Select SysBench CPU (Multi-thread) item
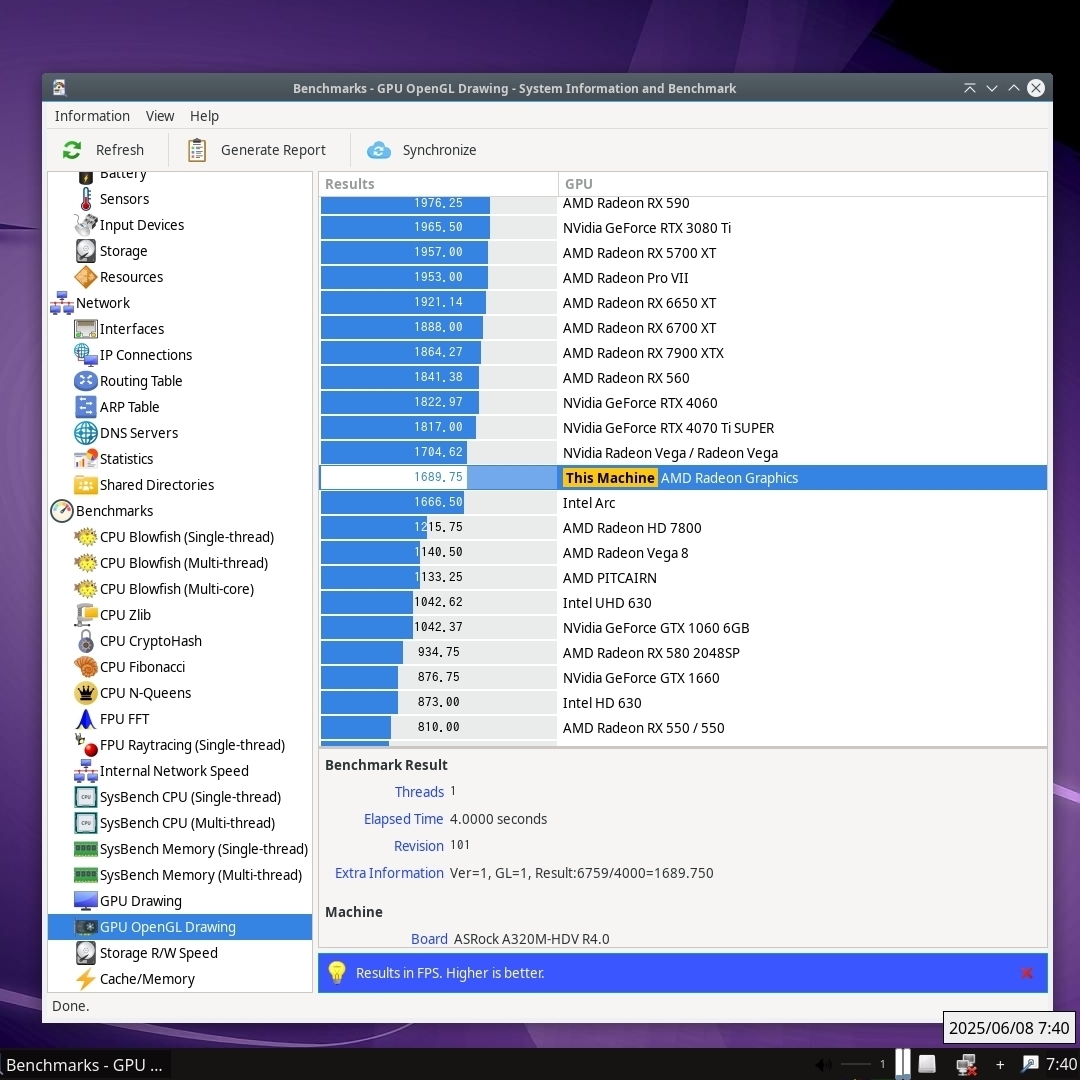 (x=187, y=823)
